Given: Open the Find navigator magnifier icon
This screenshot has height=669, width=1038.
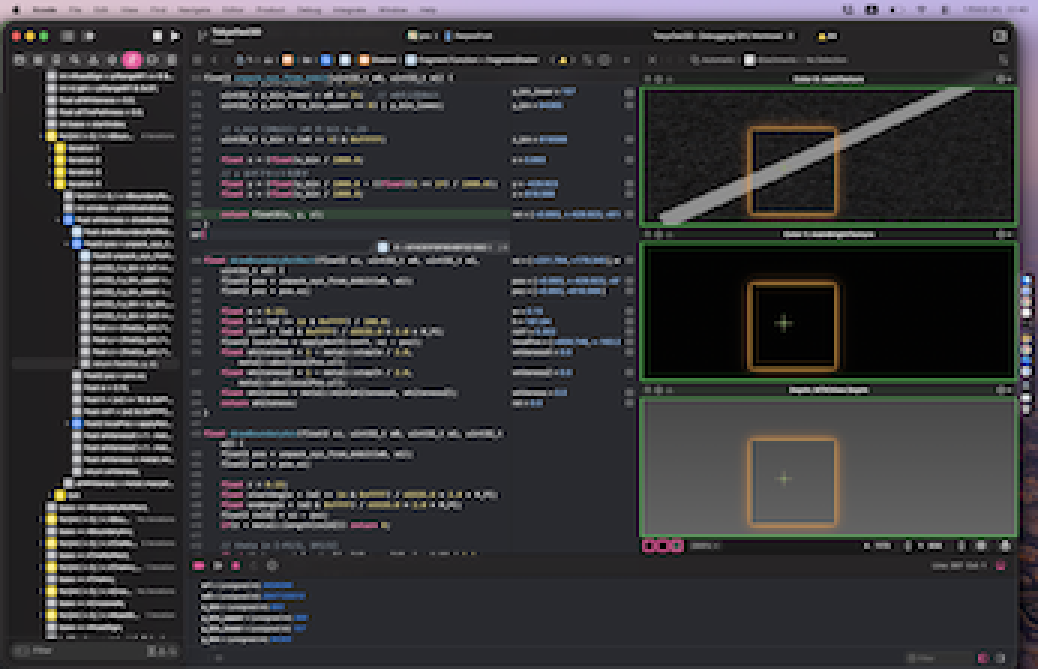Looking at the screenshot, I should [75, 60].
